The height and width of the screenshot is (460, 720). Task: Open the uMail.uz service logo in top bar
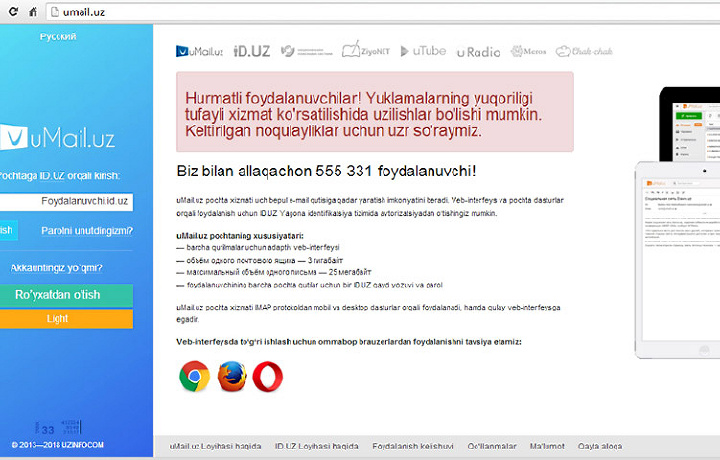click(199, 51)
